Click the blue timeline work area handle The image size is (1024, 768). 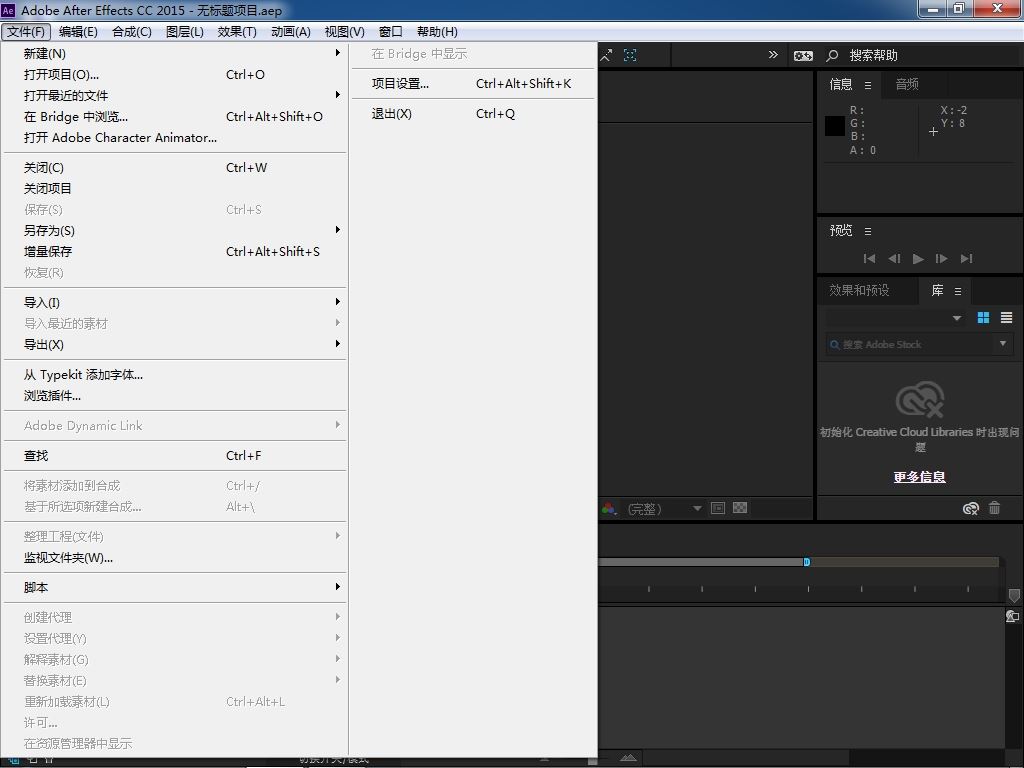[x=807, y=562]
